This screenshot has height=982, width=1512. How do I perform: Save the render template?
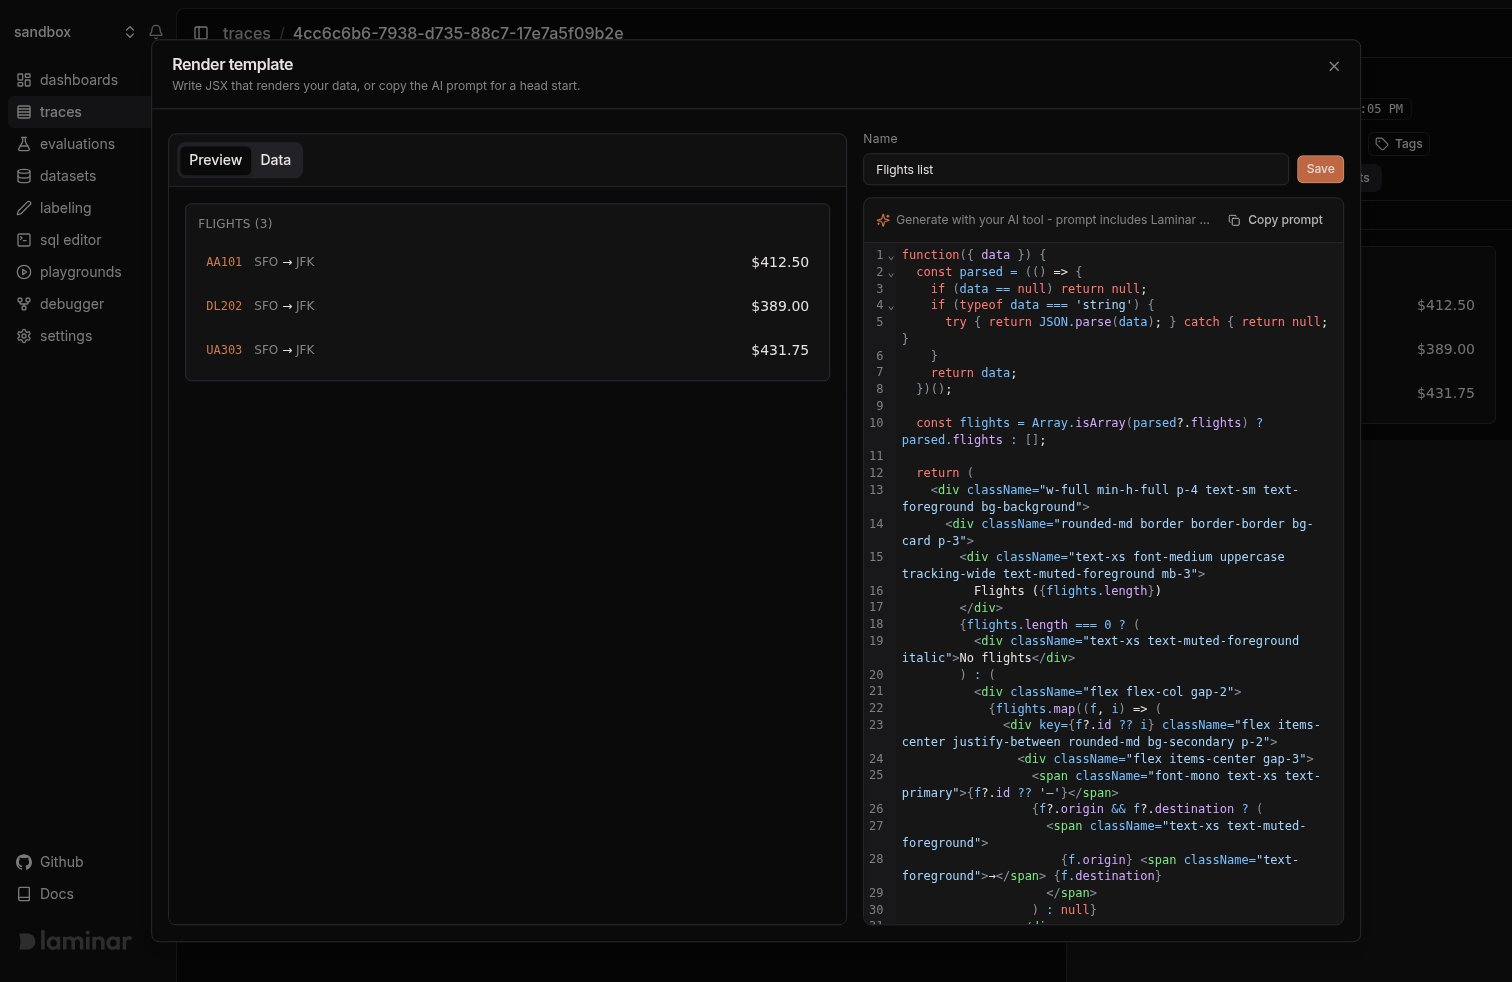click(1320, 169)
